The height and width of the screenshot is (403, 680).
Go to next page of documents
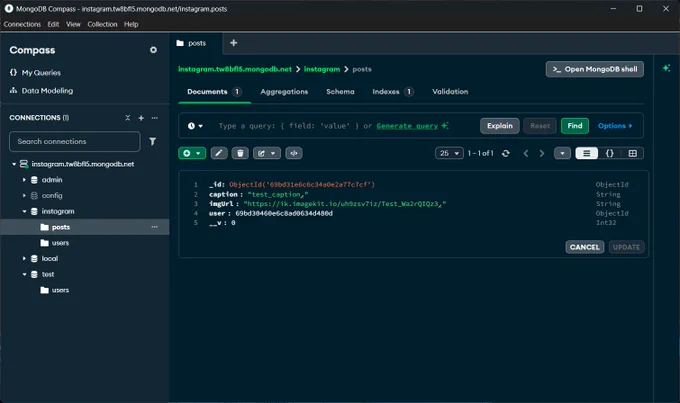coord(542,153)
